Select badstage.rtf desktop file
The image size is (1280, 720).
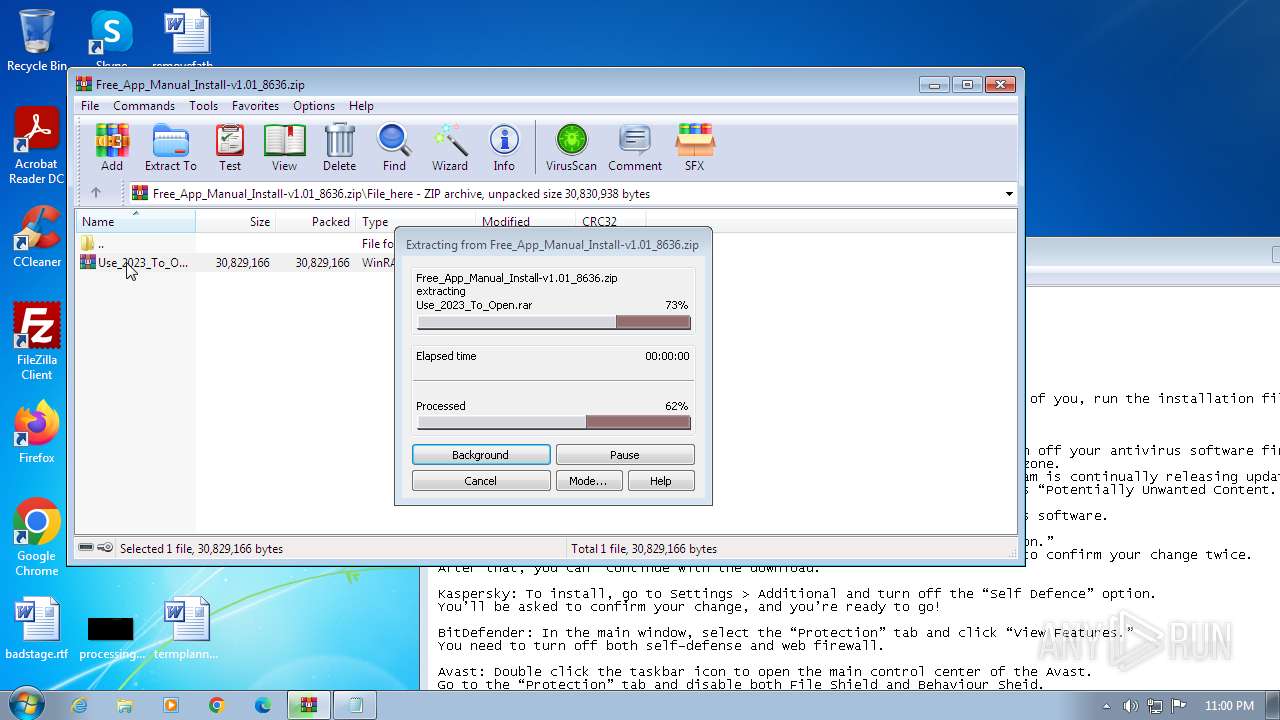[x=37, y=629]
